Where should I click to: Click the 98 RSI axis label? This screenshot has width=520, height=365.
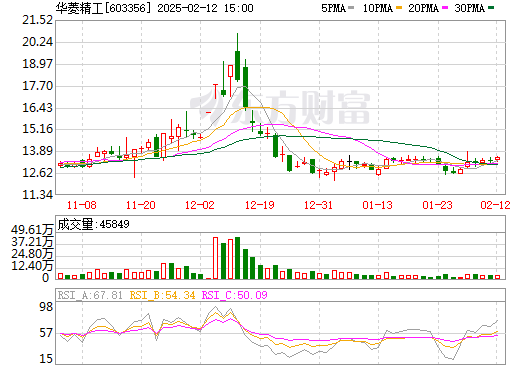pos(46,307)
